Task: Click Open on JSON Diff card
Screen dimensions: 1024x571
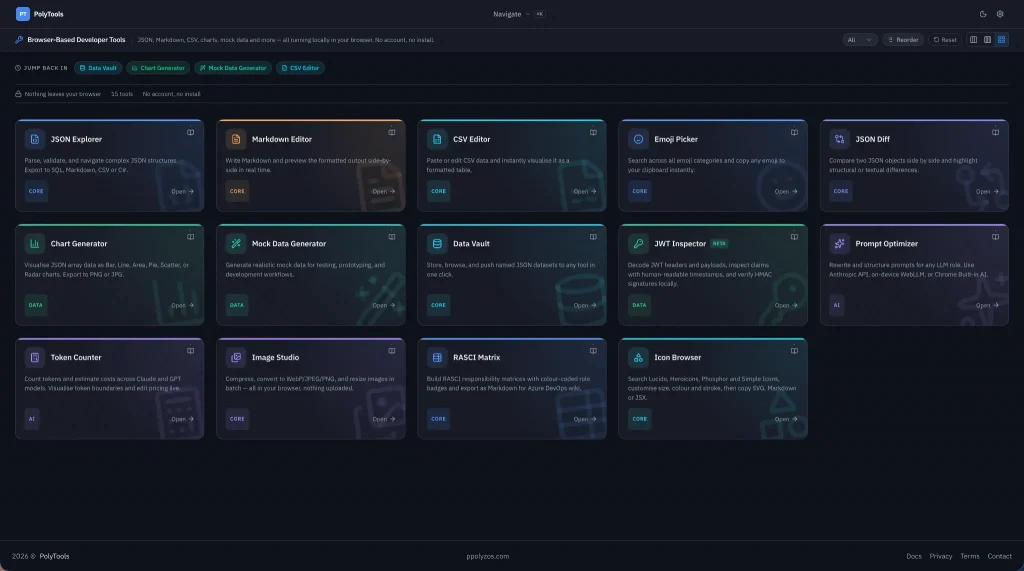Action: (987, 191)
